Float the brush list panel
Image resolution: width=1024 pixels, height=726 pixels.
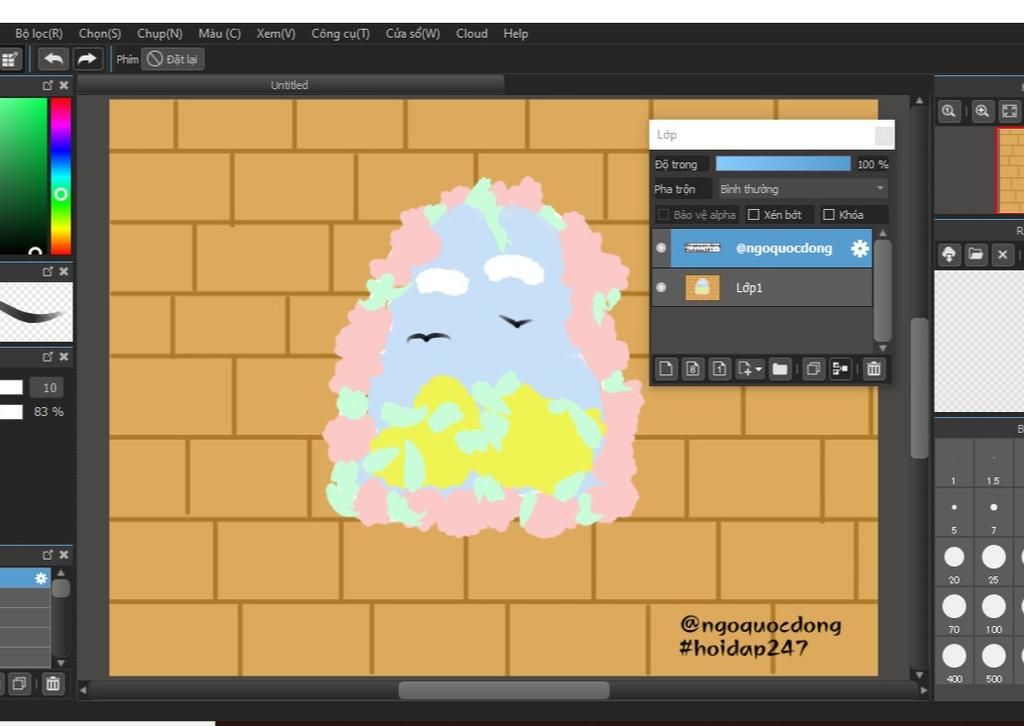pyautogui.click(x=48, y=555)
